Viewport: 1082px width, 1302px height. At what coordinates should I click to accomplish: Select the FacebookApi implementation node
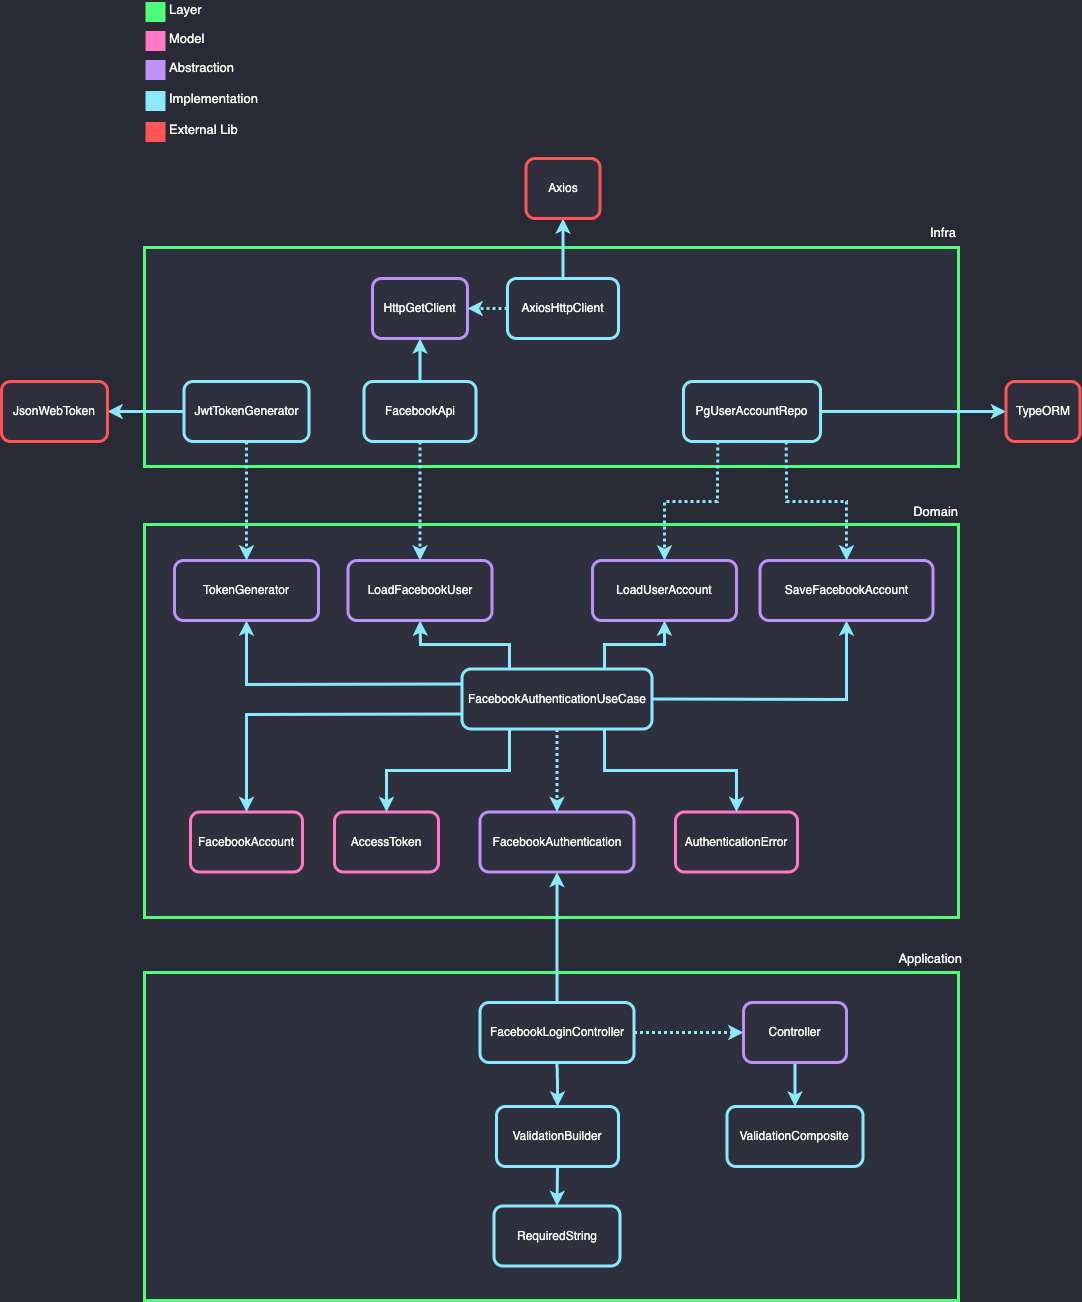pyautogui.click(x=419, y=411)
